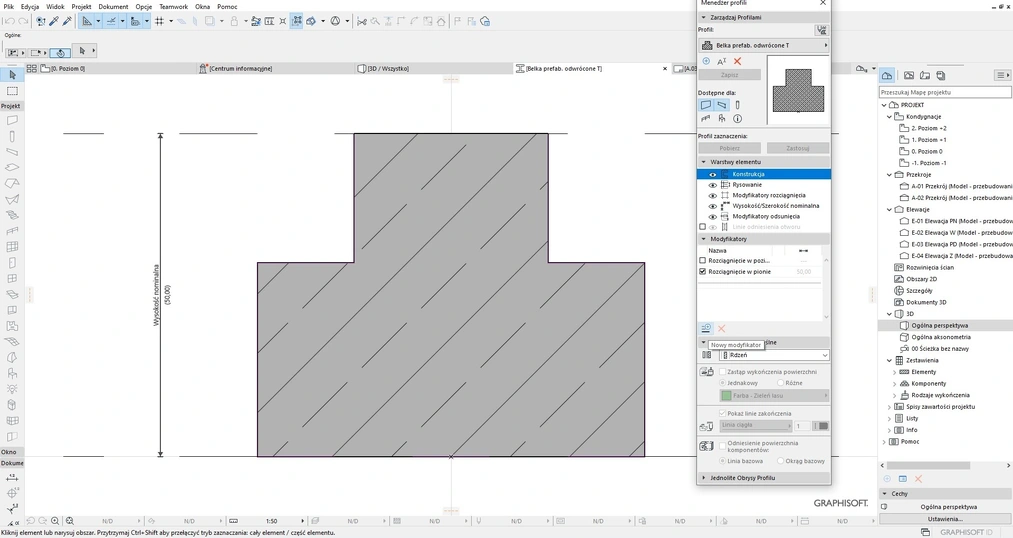Collapse the Elewacje tree node
Image resolution: width=1013 pixels, height=538 pixels.
tap(890, 209)
